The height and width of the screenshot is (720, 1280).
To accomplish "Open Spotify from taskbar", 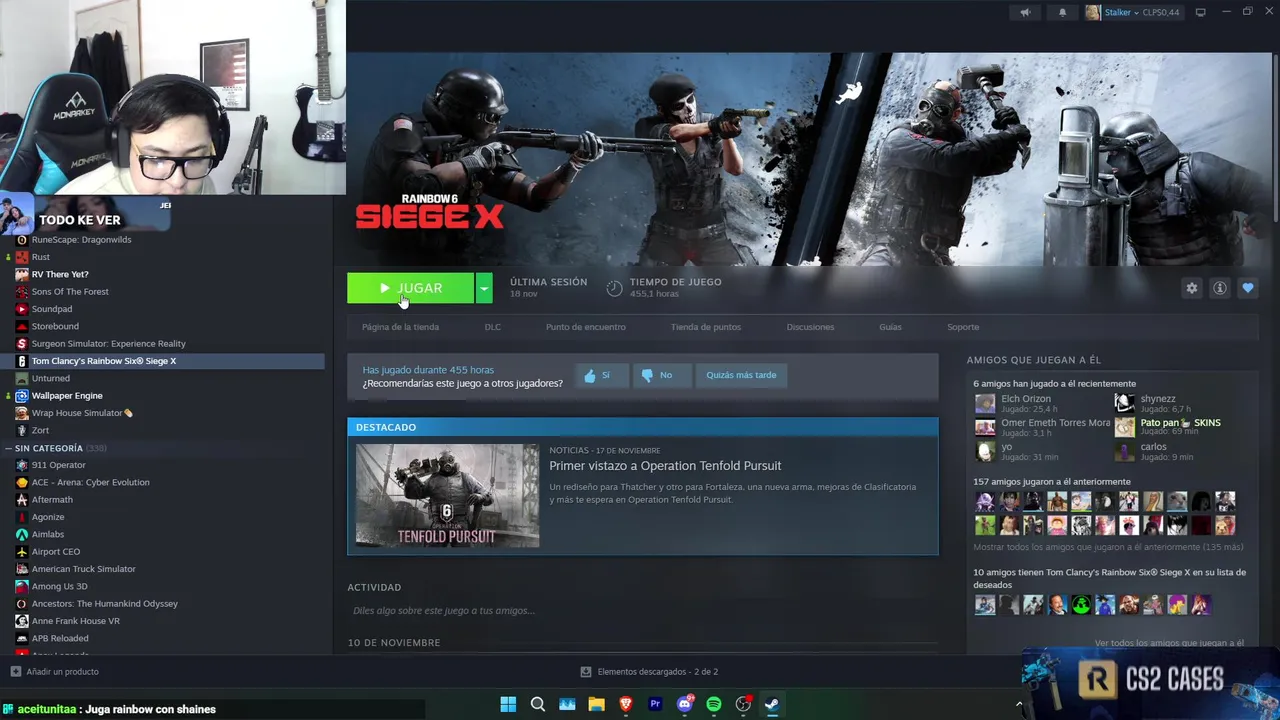I will (714, 704).
